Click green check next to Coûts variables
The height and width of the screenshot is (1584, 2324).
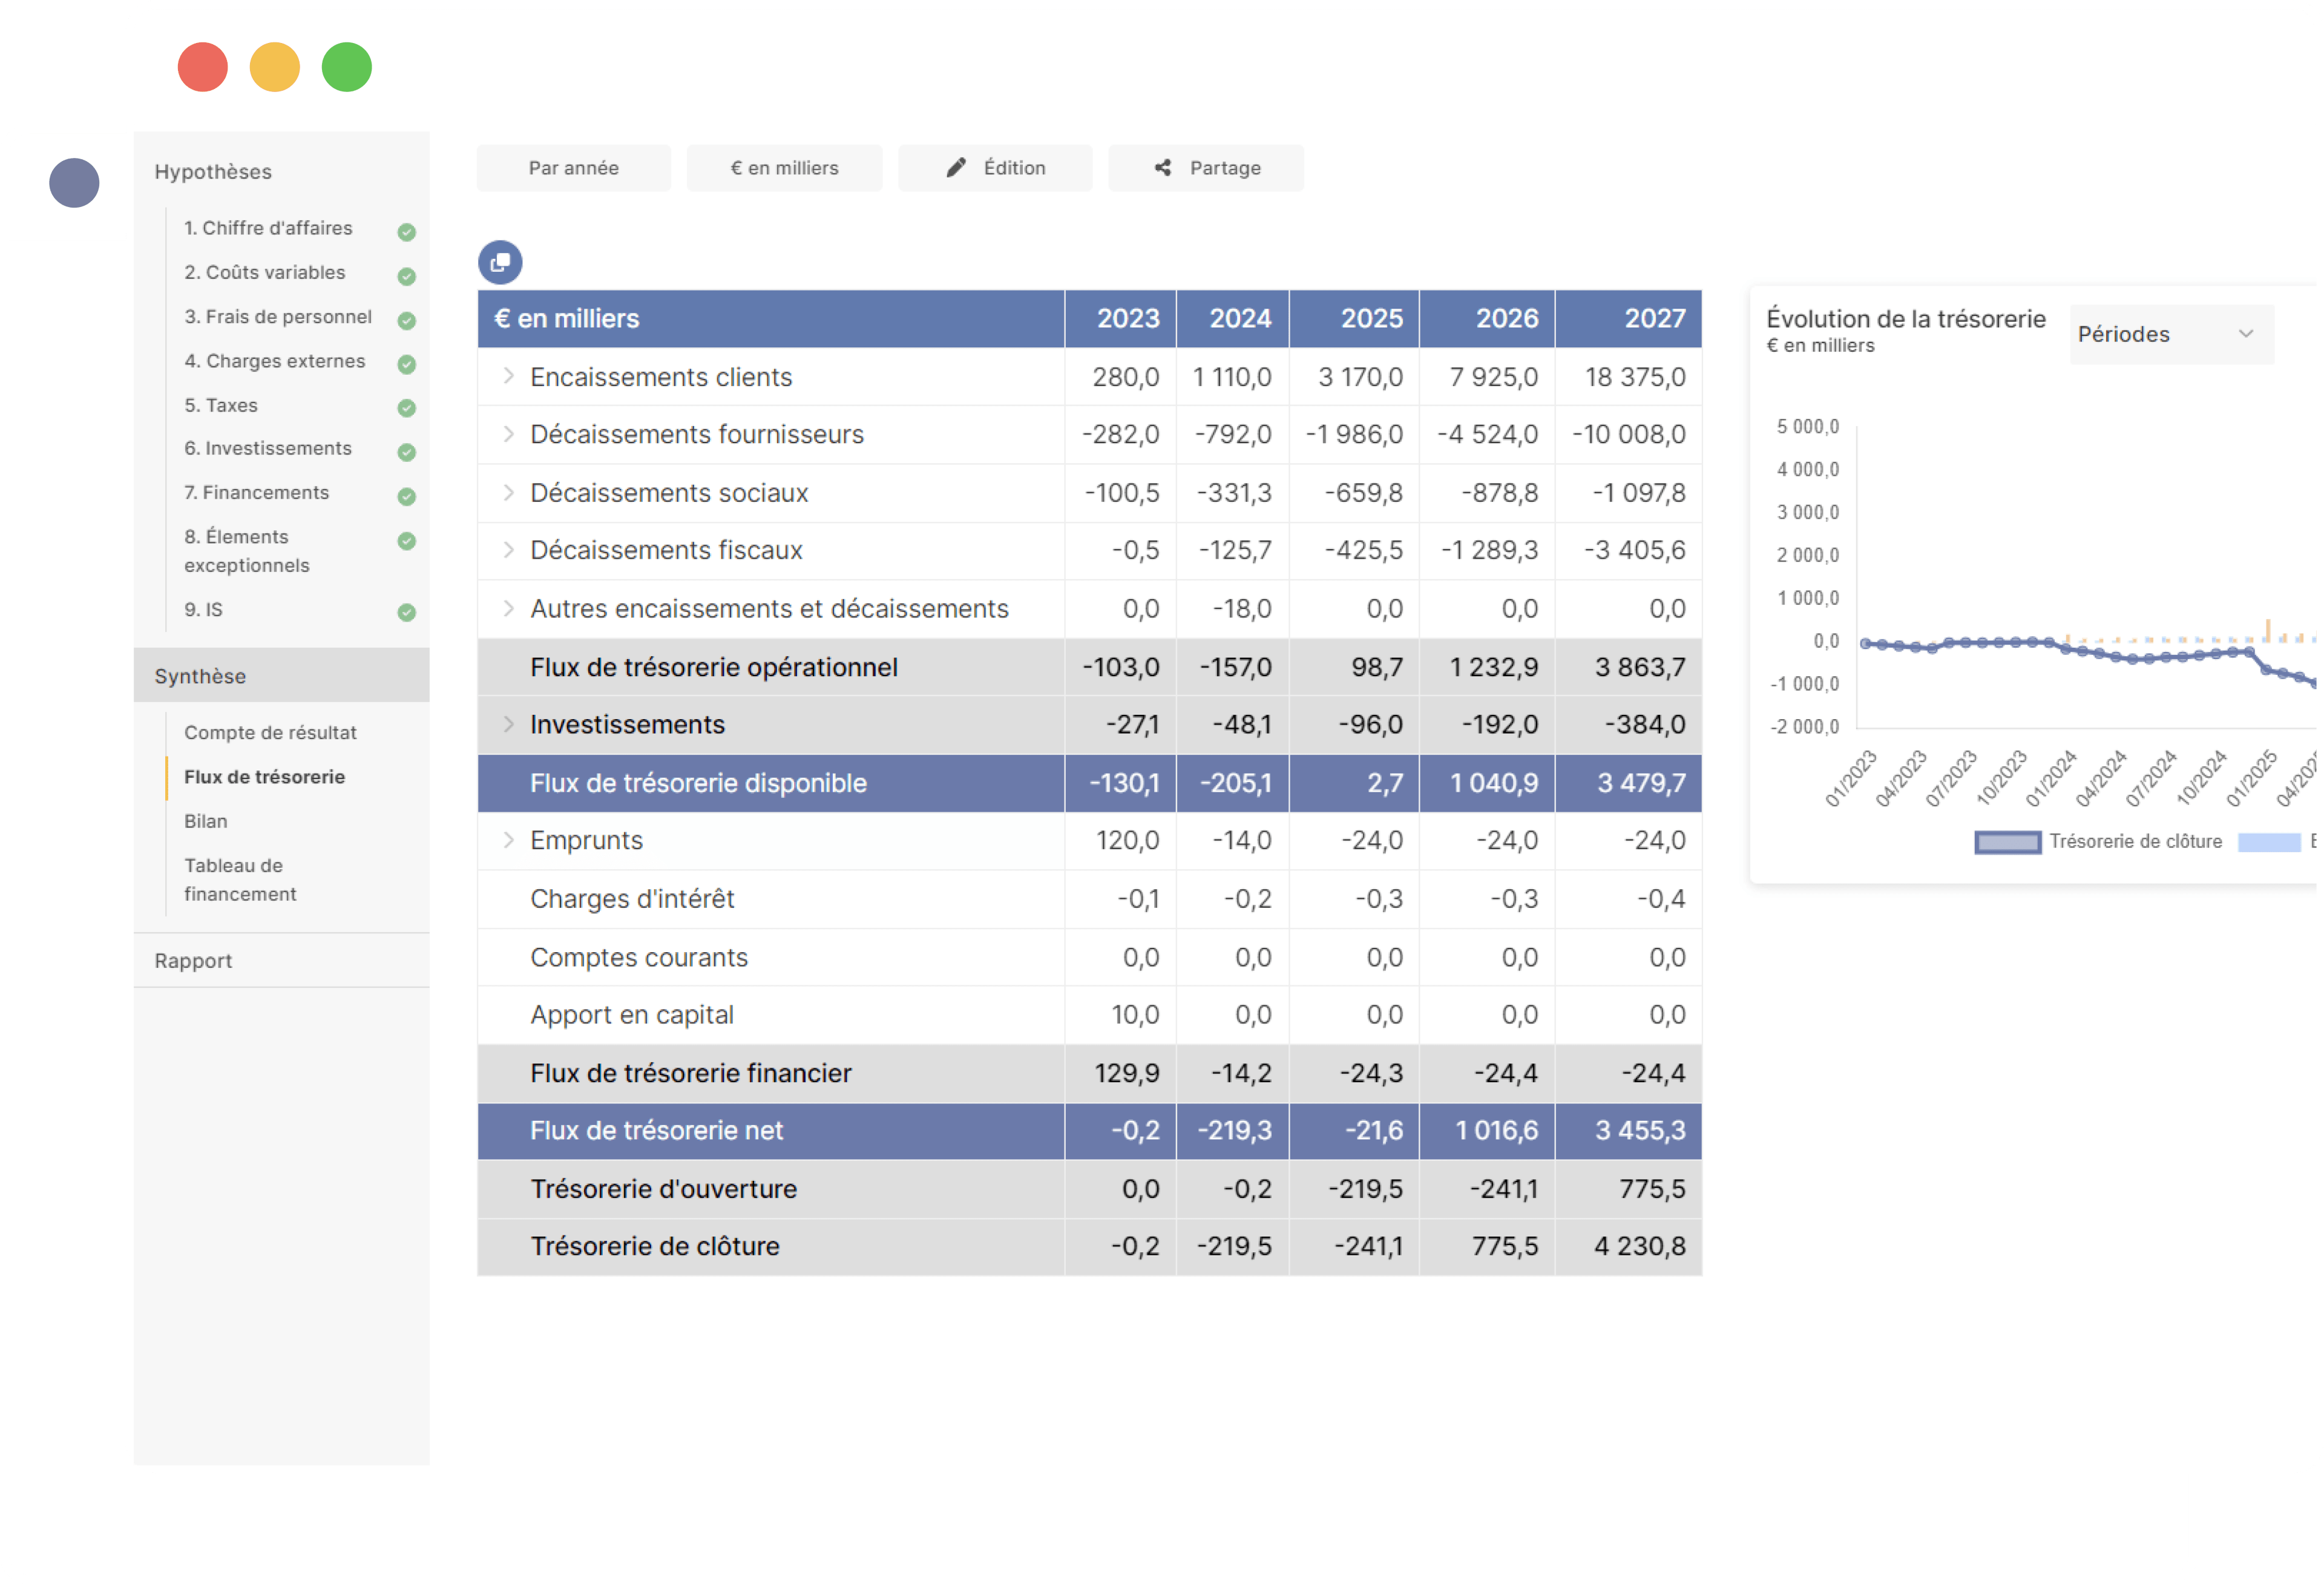(x=406, y=276)
